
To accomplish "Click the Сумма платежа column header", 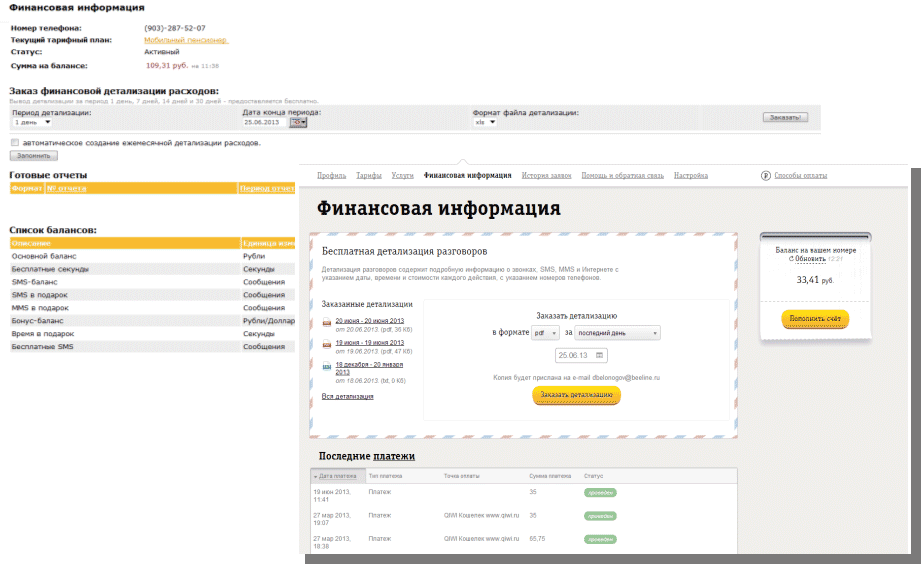I will (x=550, y=476).
